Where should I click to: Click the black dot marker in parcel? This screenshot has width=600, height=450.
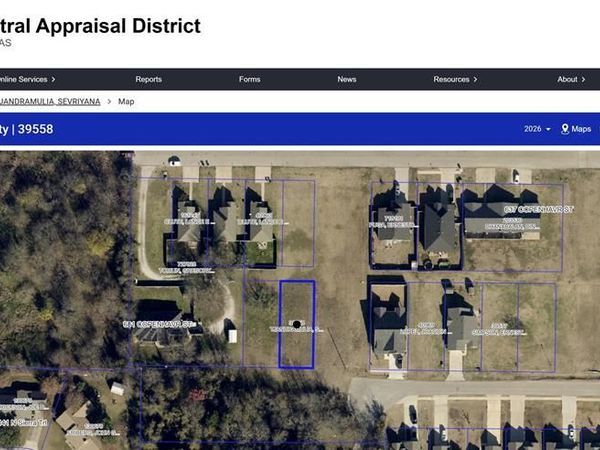[x=297, y=324]
